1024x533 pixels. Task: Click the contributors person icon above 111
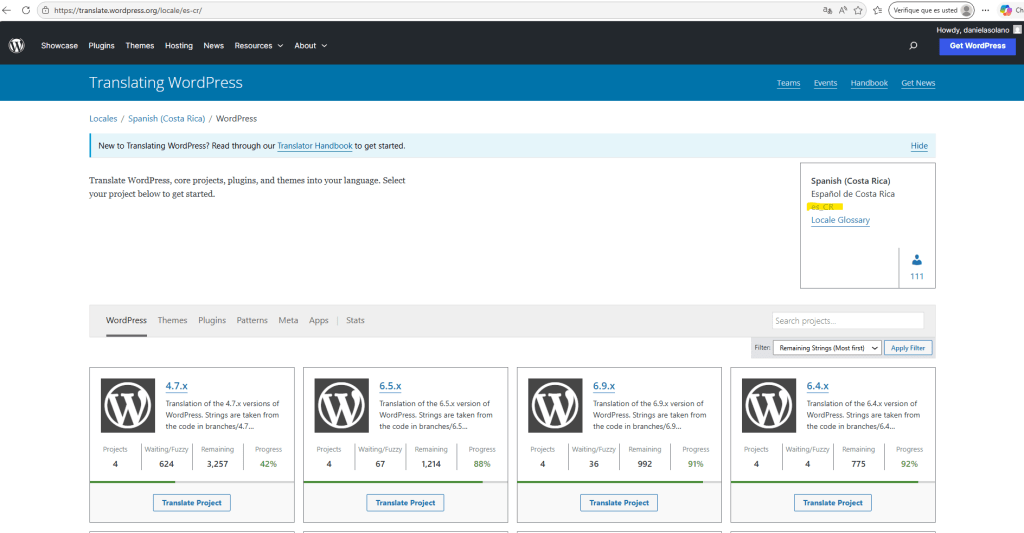(917, 260)
